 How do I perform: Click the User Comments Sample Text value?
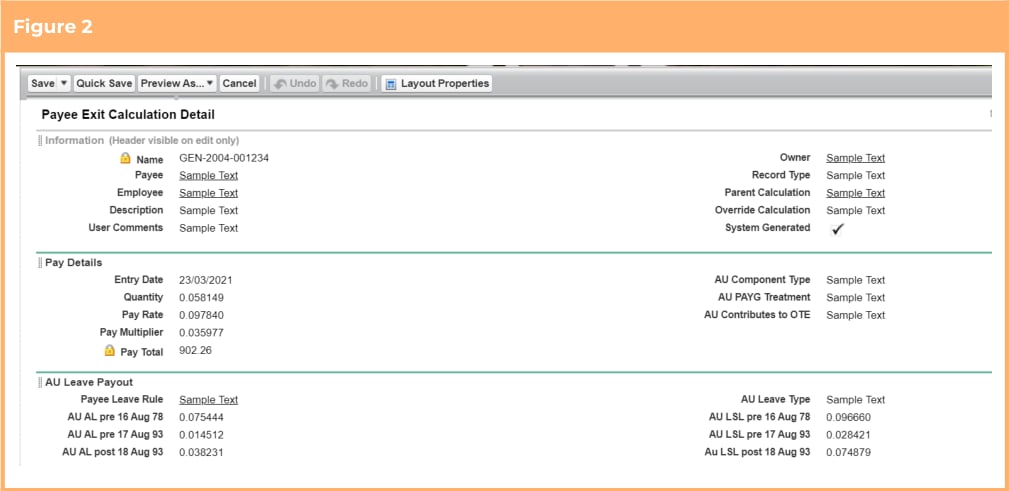pyautogui.click(x=208, y=228)
